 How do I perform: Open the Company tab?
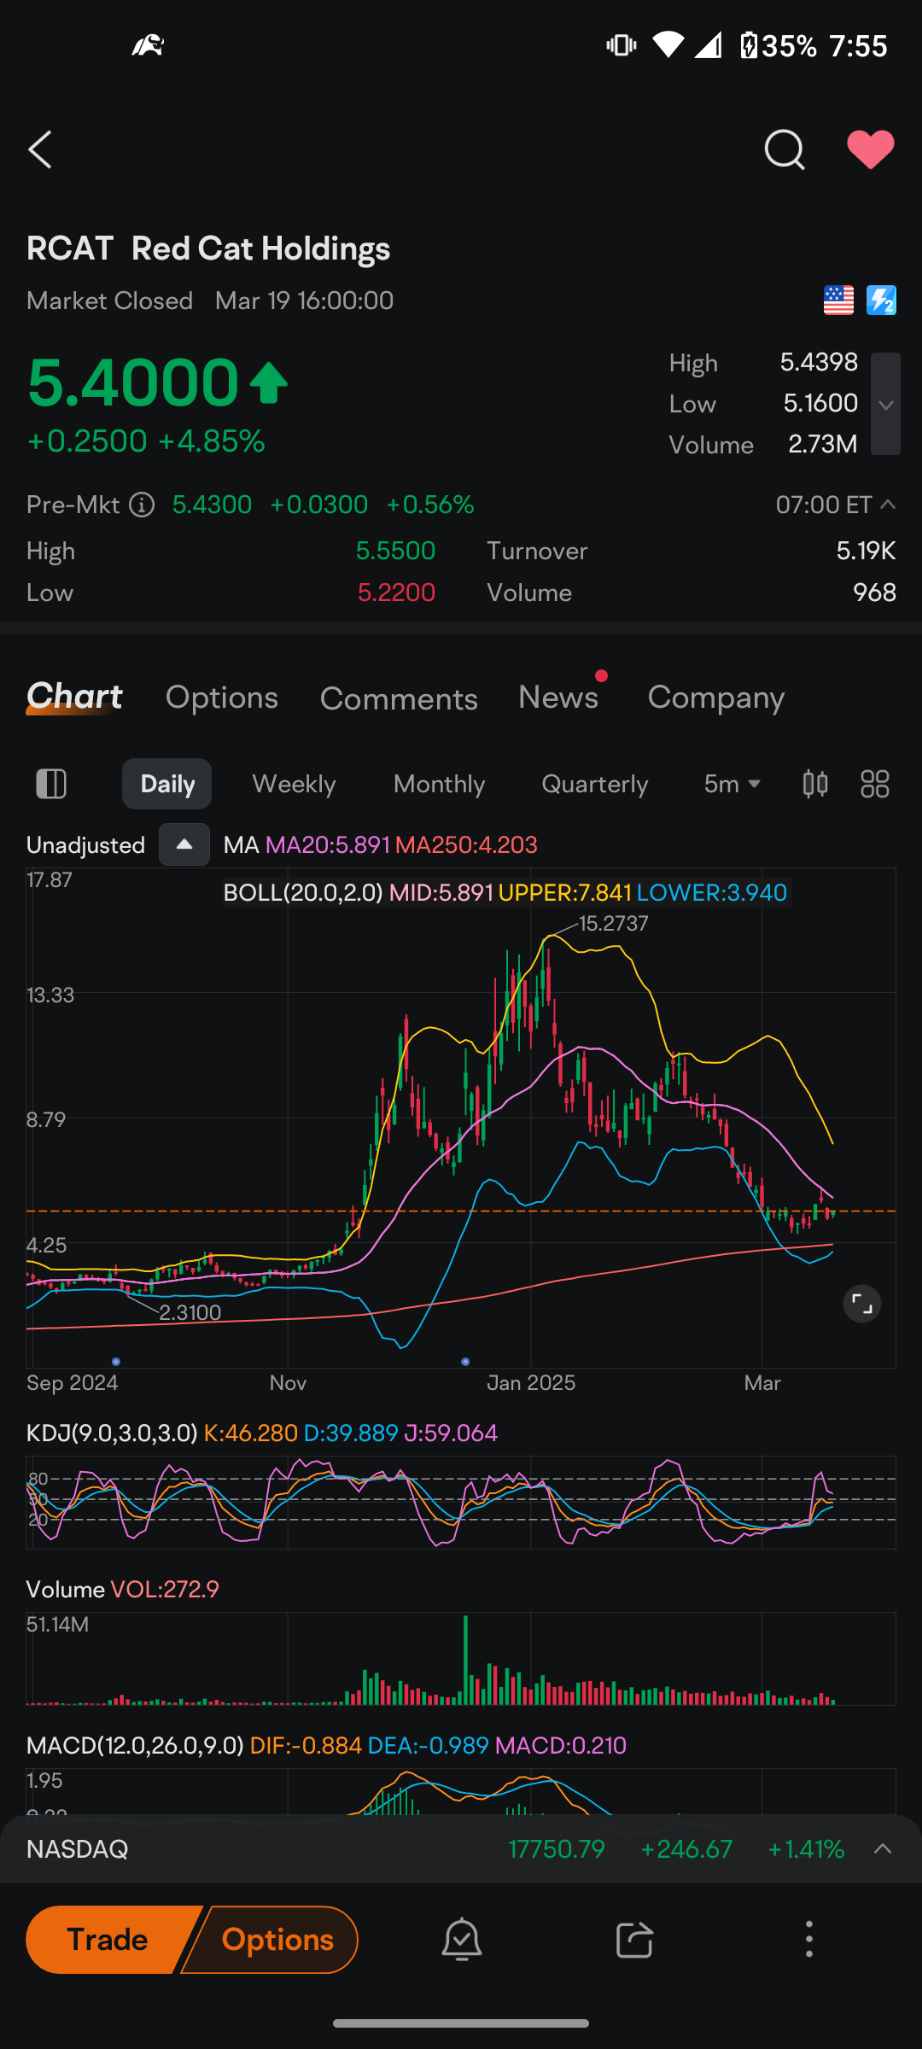click(x=716, y=698)
